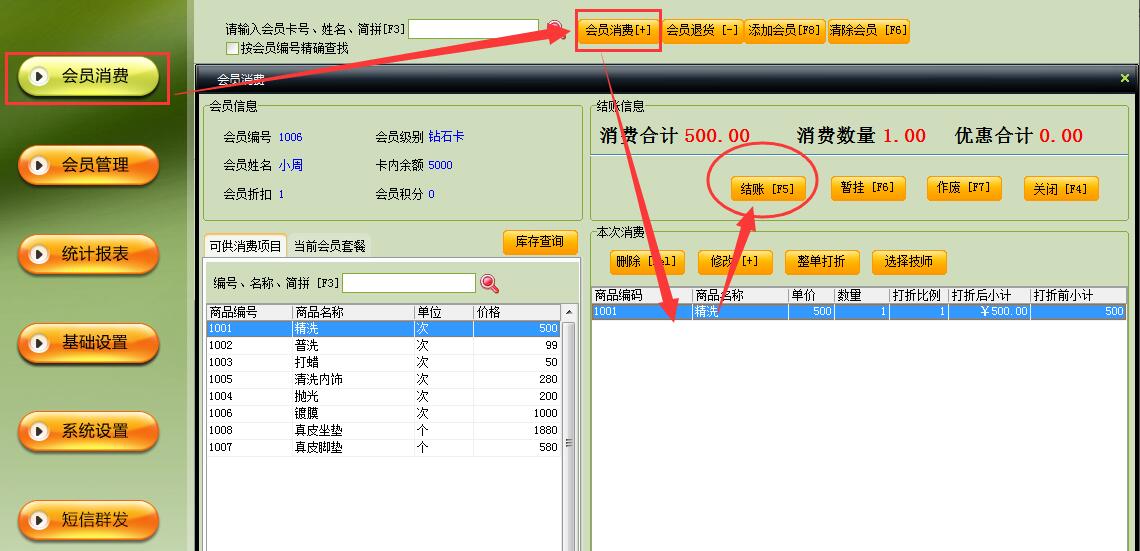
Task: Click the 库存查询 button
Action: point(540,242)
